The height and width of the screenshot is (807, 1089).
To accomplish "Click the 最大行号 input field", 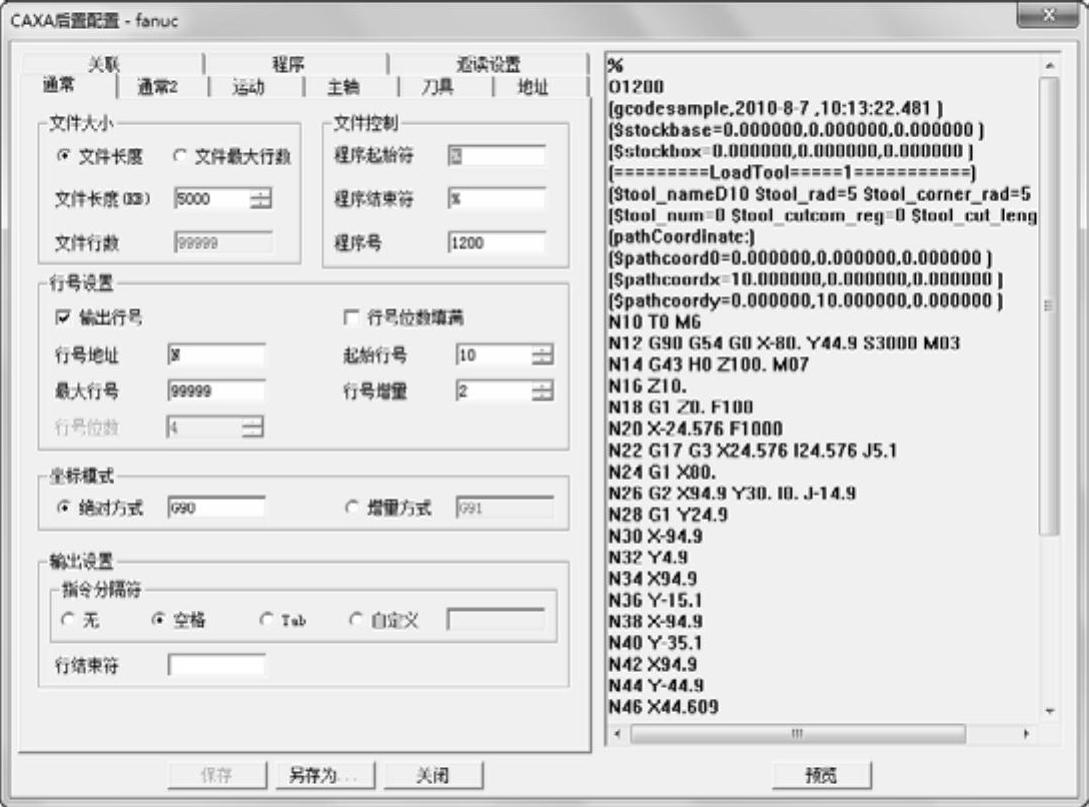I will point(216,391).
